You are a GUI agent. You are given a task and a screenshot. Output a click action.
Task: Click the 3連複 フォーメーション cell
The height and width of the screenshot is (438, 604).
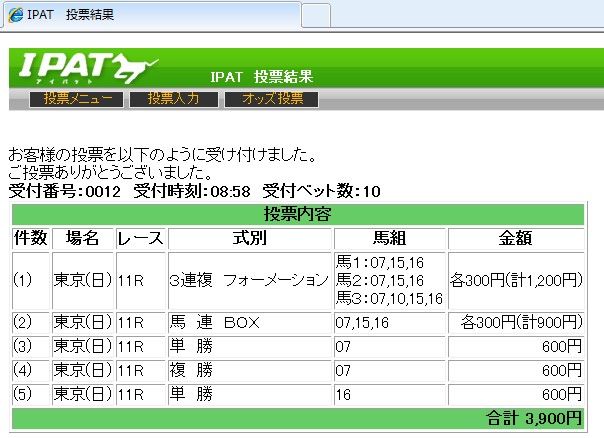[250, 280]
